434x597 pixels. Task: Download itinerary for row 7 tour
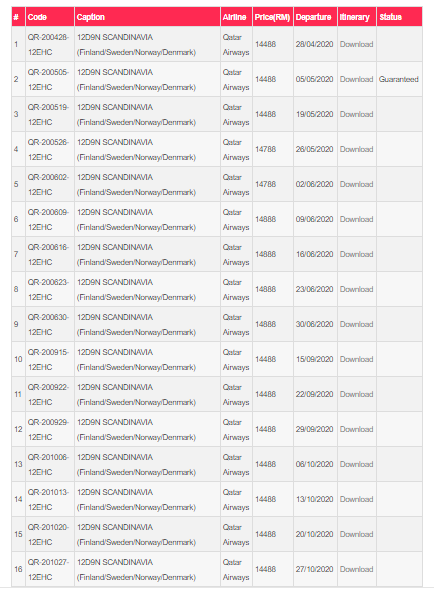point(356,254)
